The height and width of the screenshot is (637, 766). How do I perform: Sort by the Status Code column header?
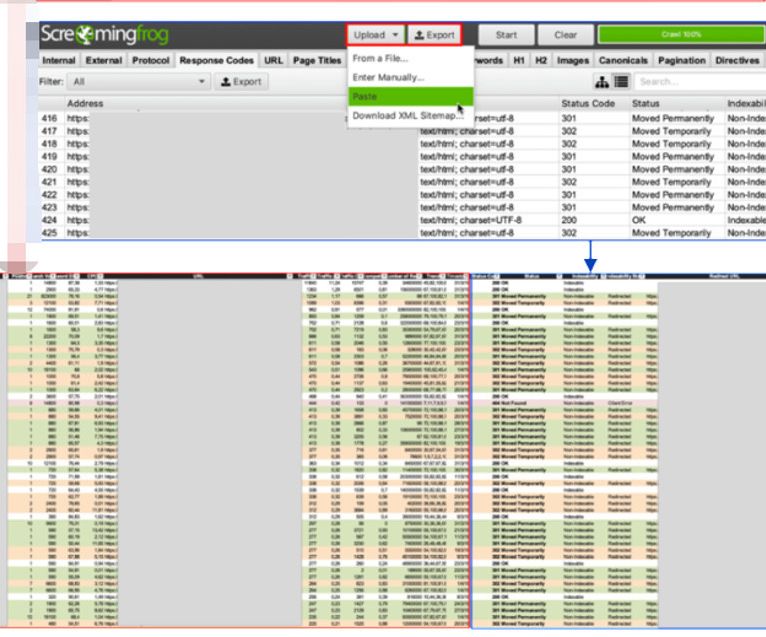587,104
